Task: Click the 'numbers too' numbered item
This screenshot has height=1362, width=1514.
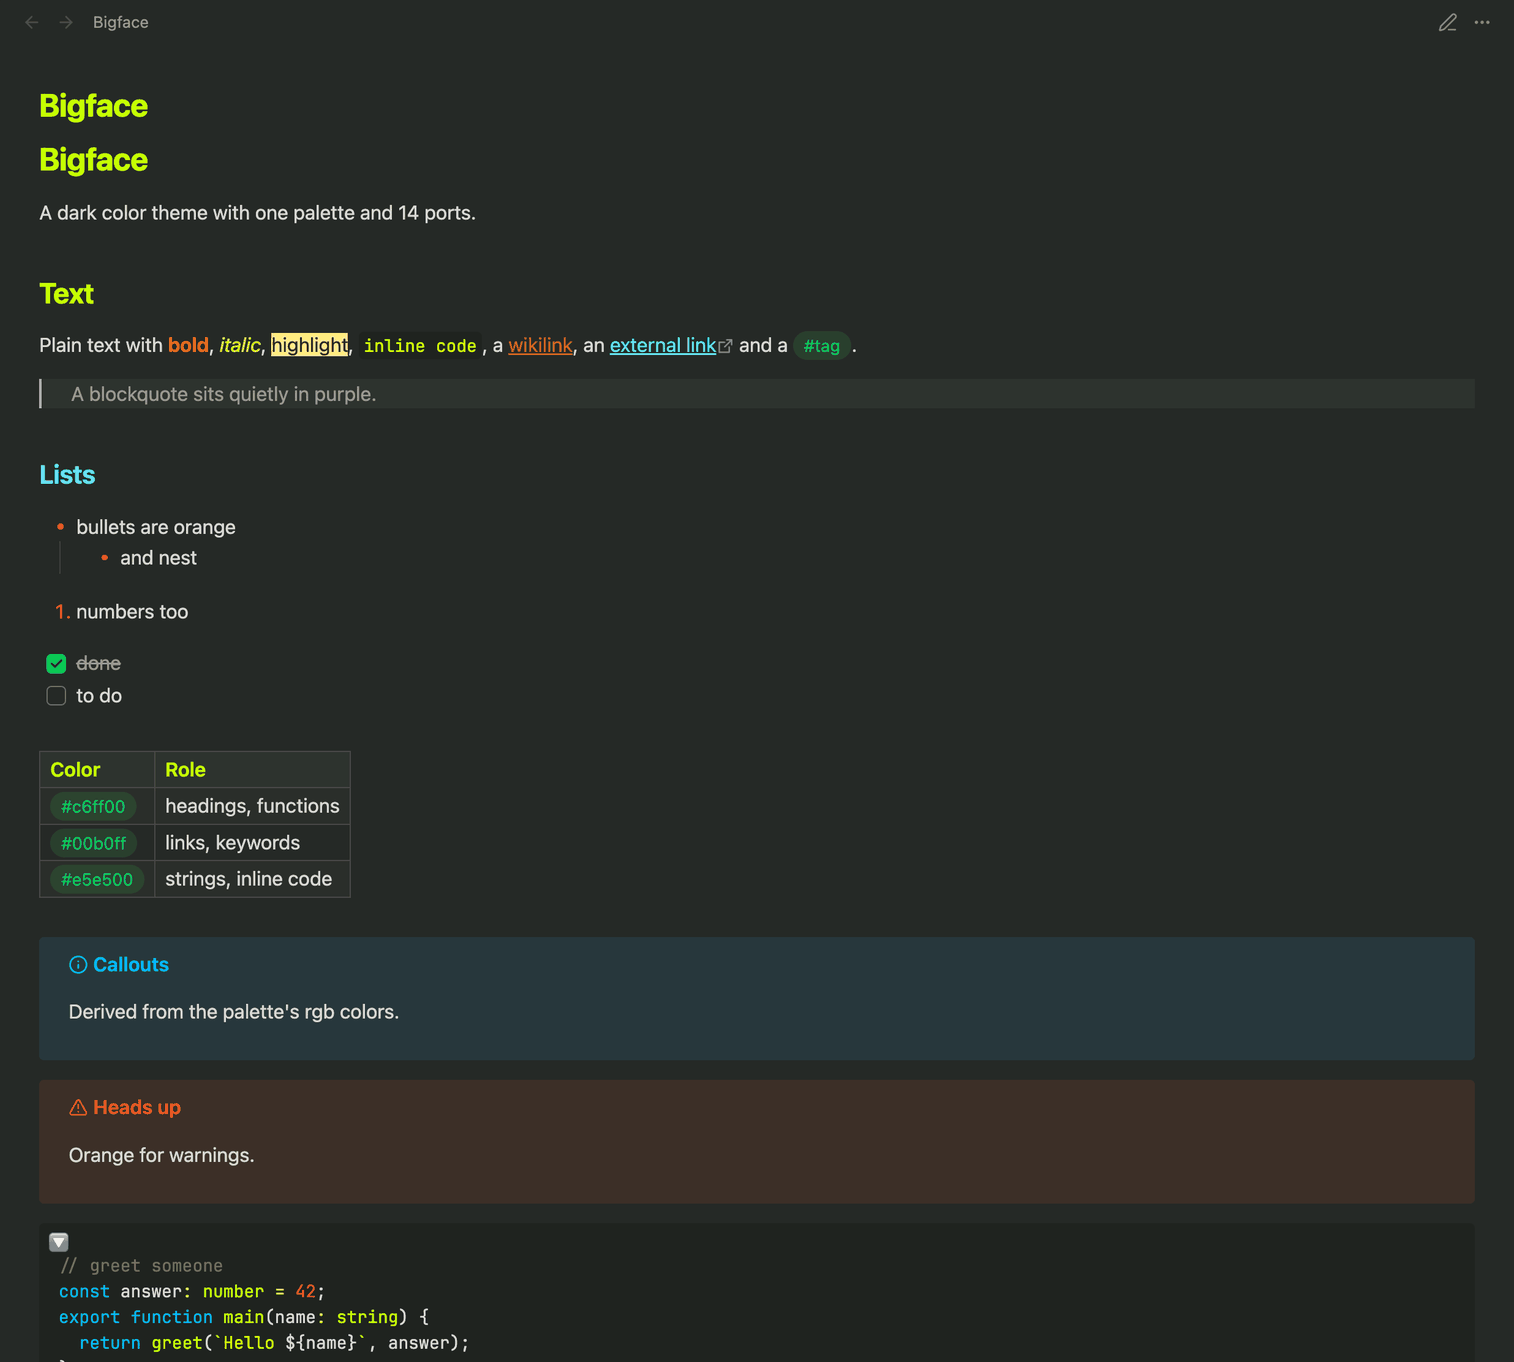Action: pos(132,612)
